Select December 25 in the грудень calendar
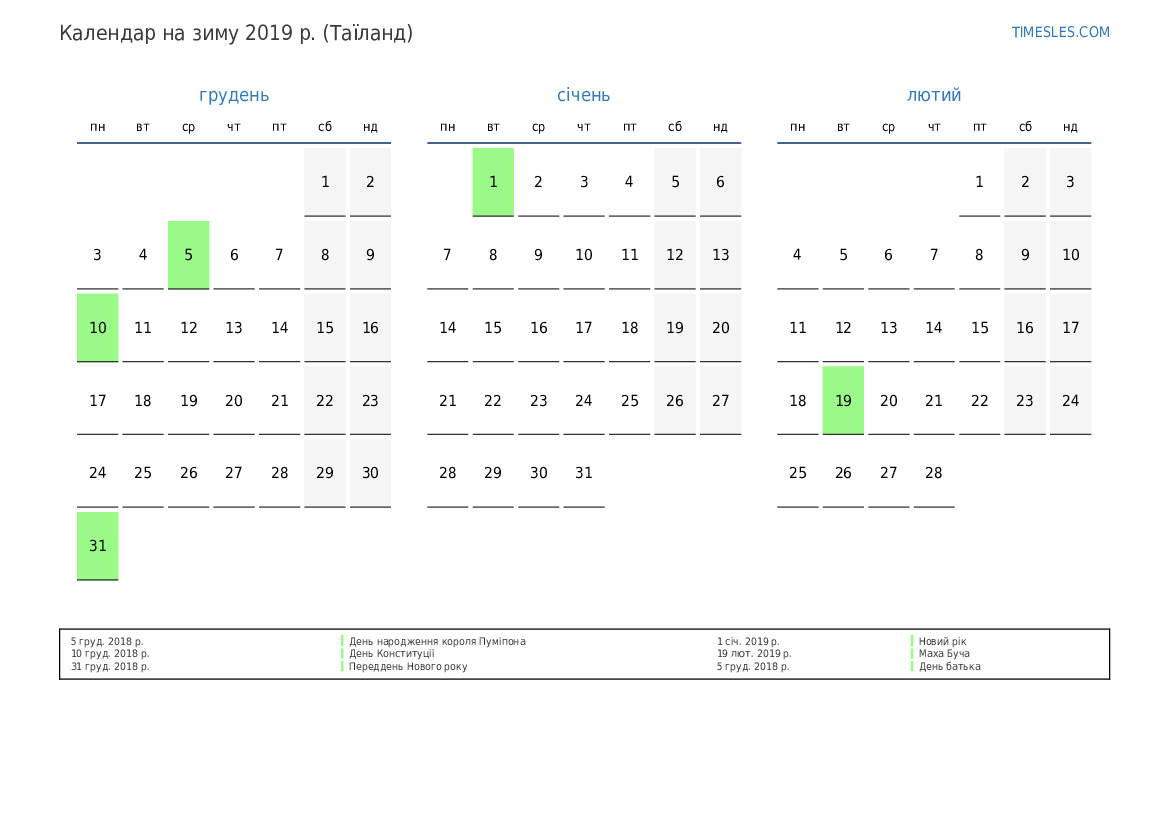Viewport: 1169px width, 827px height. pyautogui.click(x=143, y=473)
